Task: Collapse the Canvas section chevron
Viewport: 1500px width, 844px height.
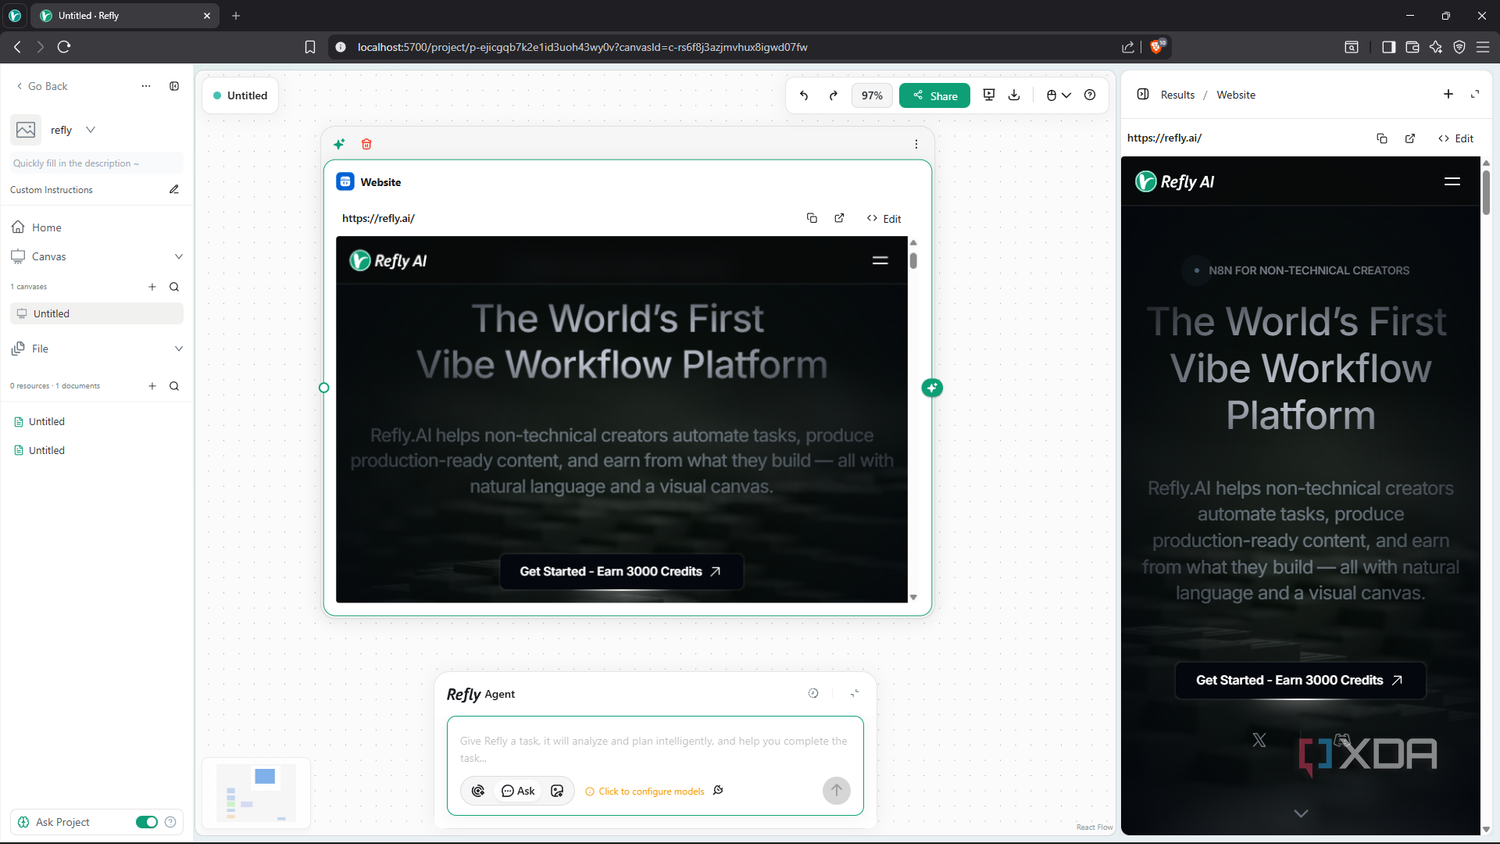Action: tap(179, 257)
